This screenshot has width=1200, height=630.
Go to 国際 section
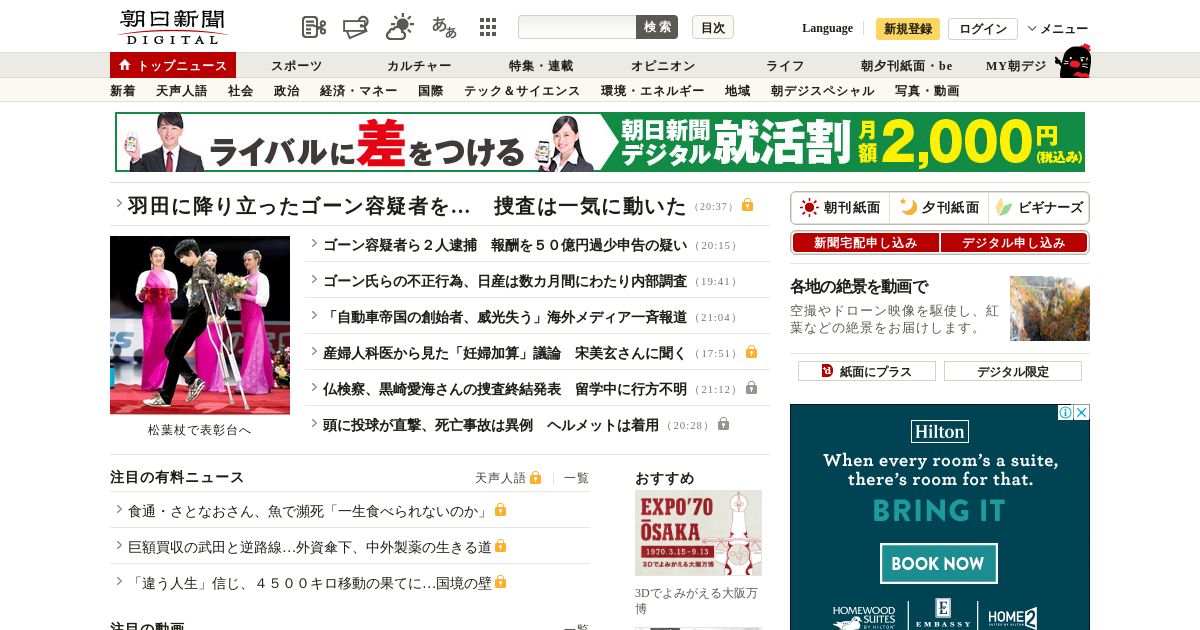(x=431, y=91)
